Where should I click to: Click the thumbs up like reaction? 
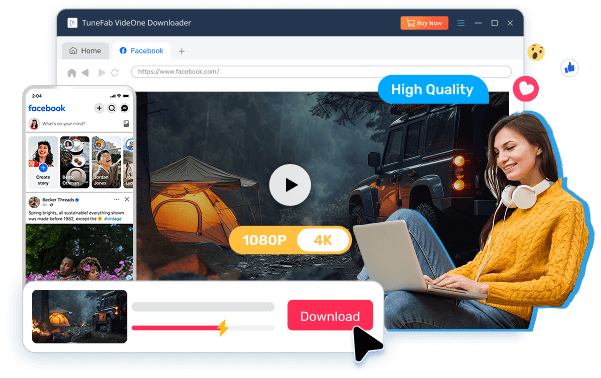(569, 68)
